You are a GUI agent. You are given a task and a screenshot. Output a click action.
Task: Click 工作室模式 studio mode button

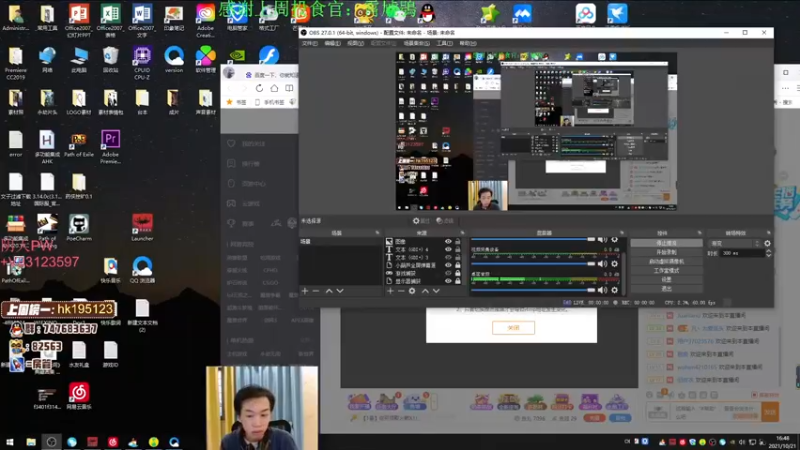[666, 270]
